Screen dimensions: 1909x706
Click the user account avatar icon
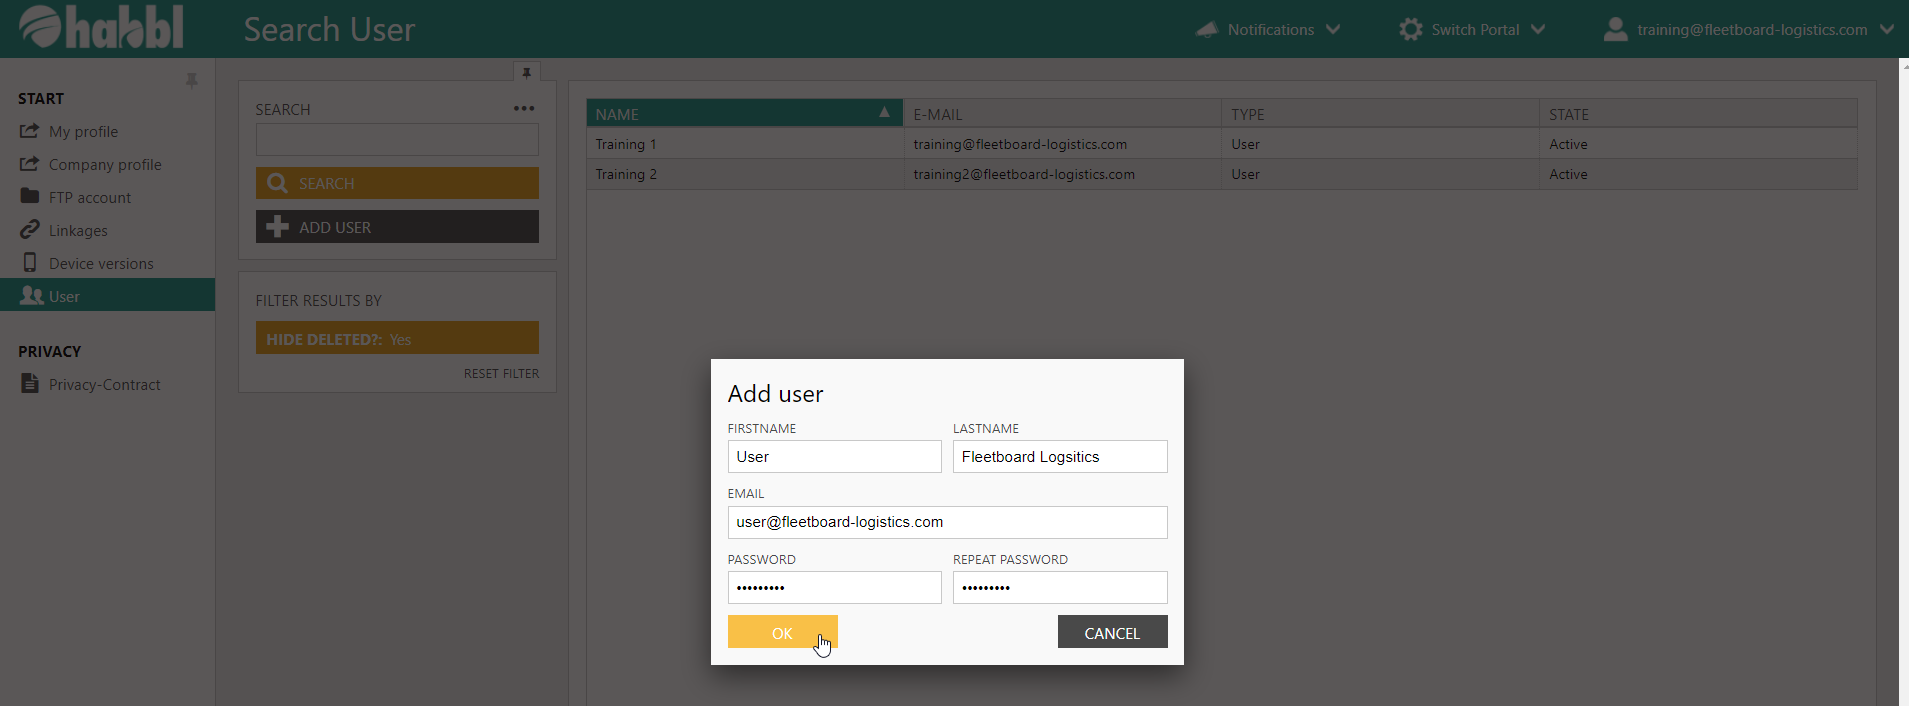coord(1615,29)
